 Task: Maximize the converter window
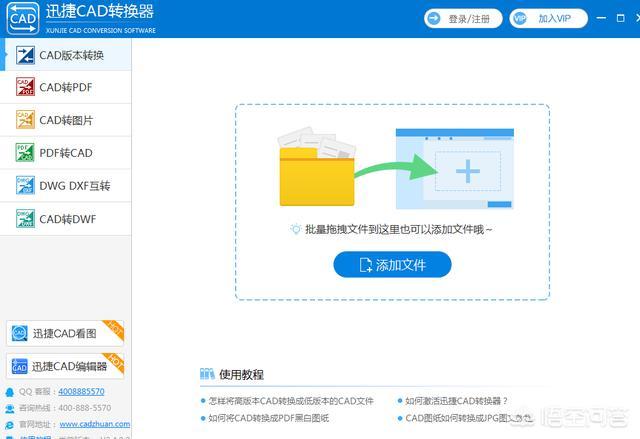[x=620, y=18]
